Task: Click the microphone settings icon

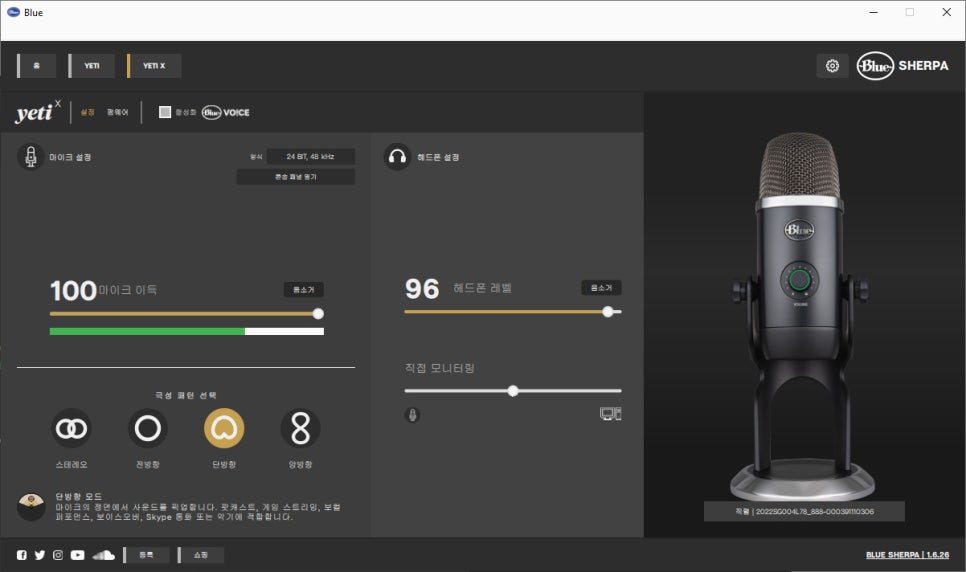Action: click(x=30, y=157)
